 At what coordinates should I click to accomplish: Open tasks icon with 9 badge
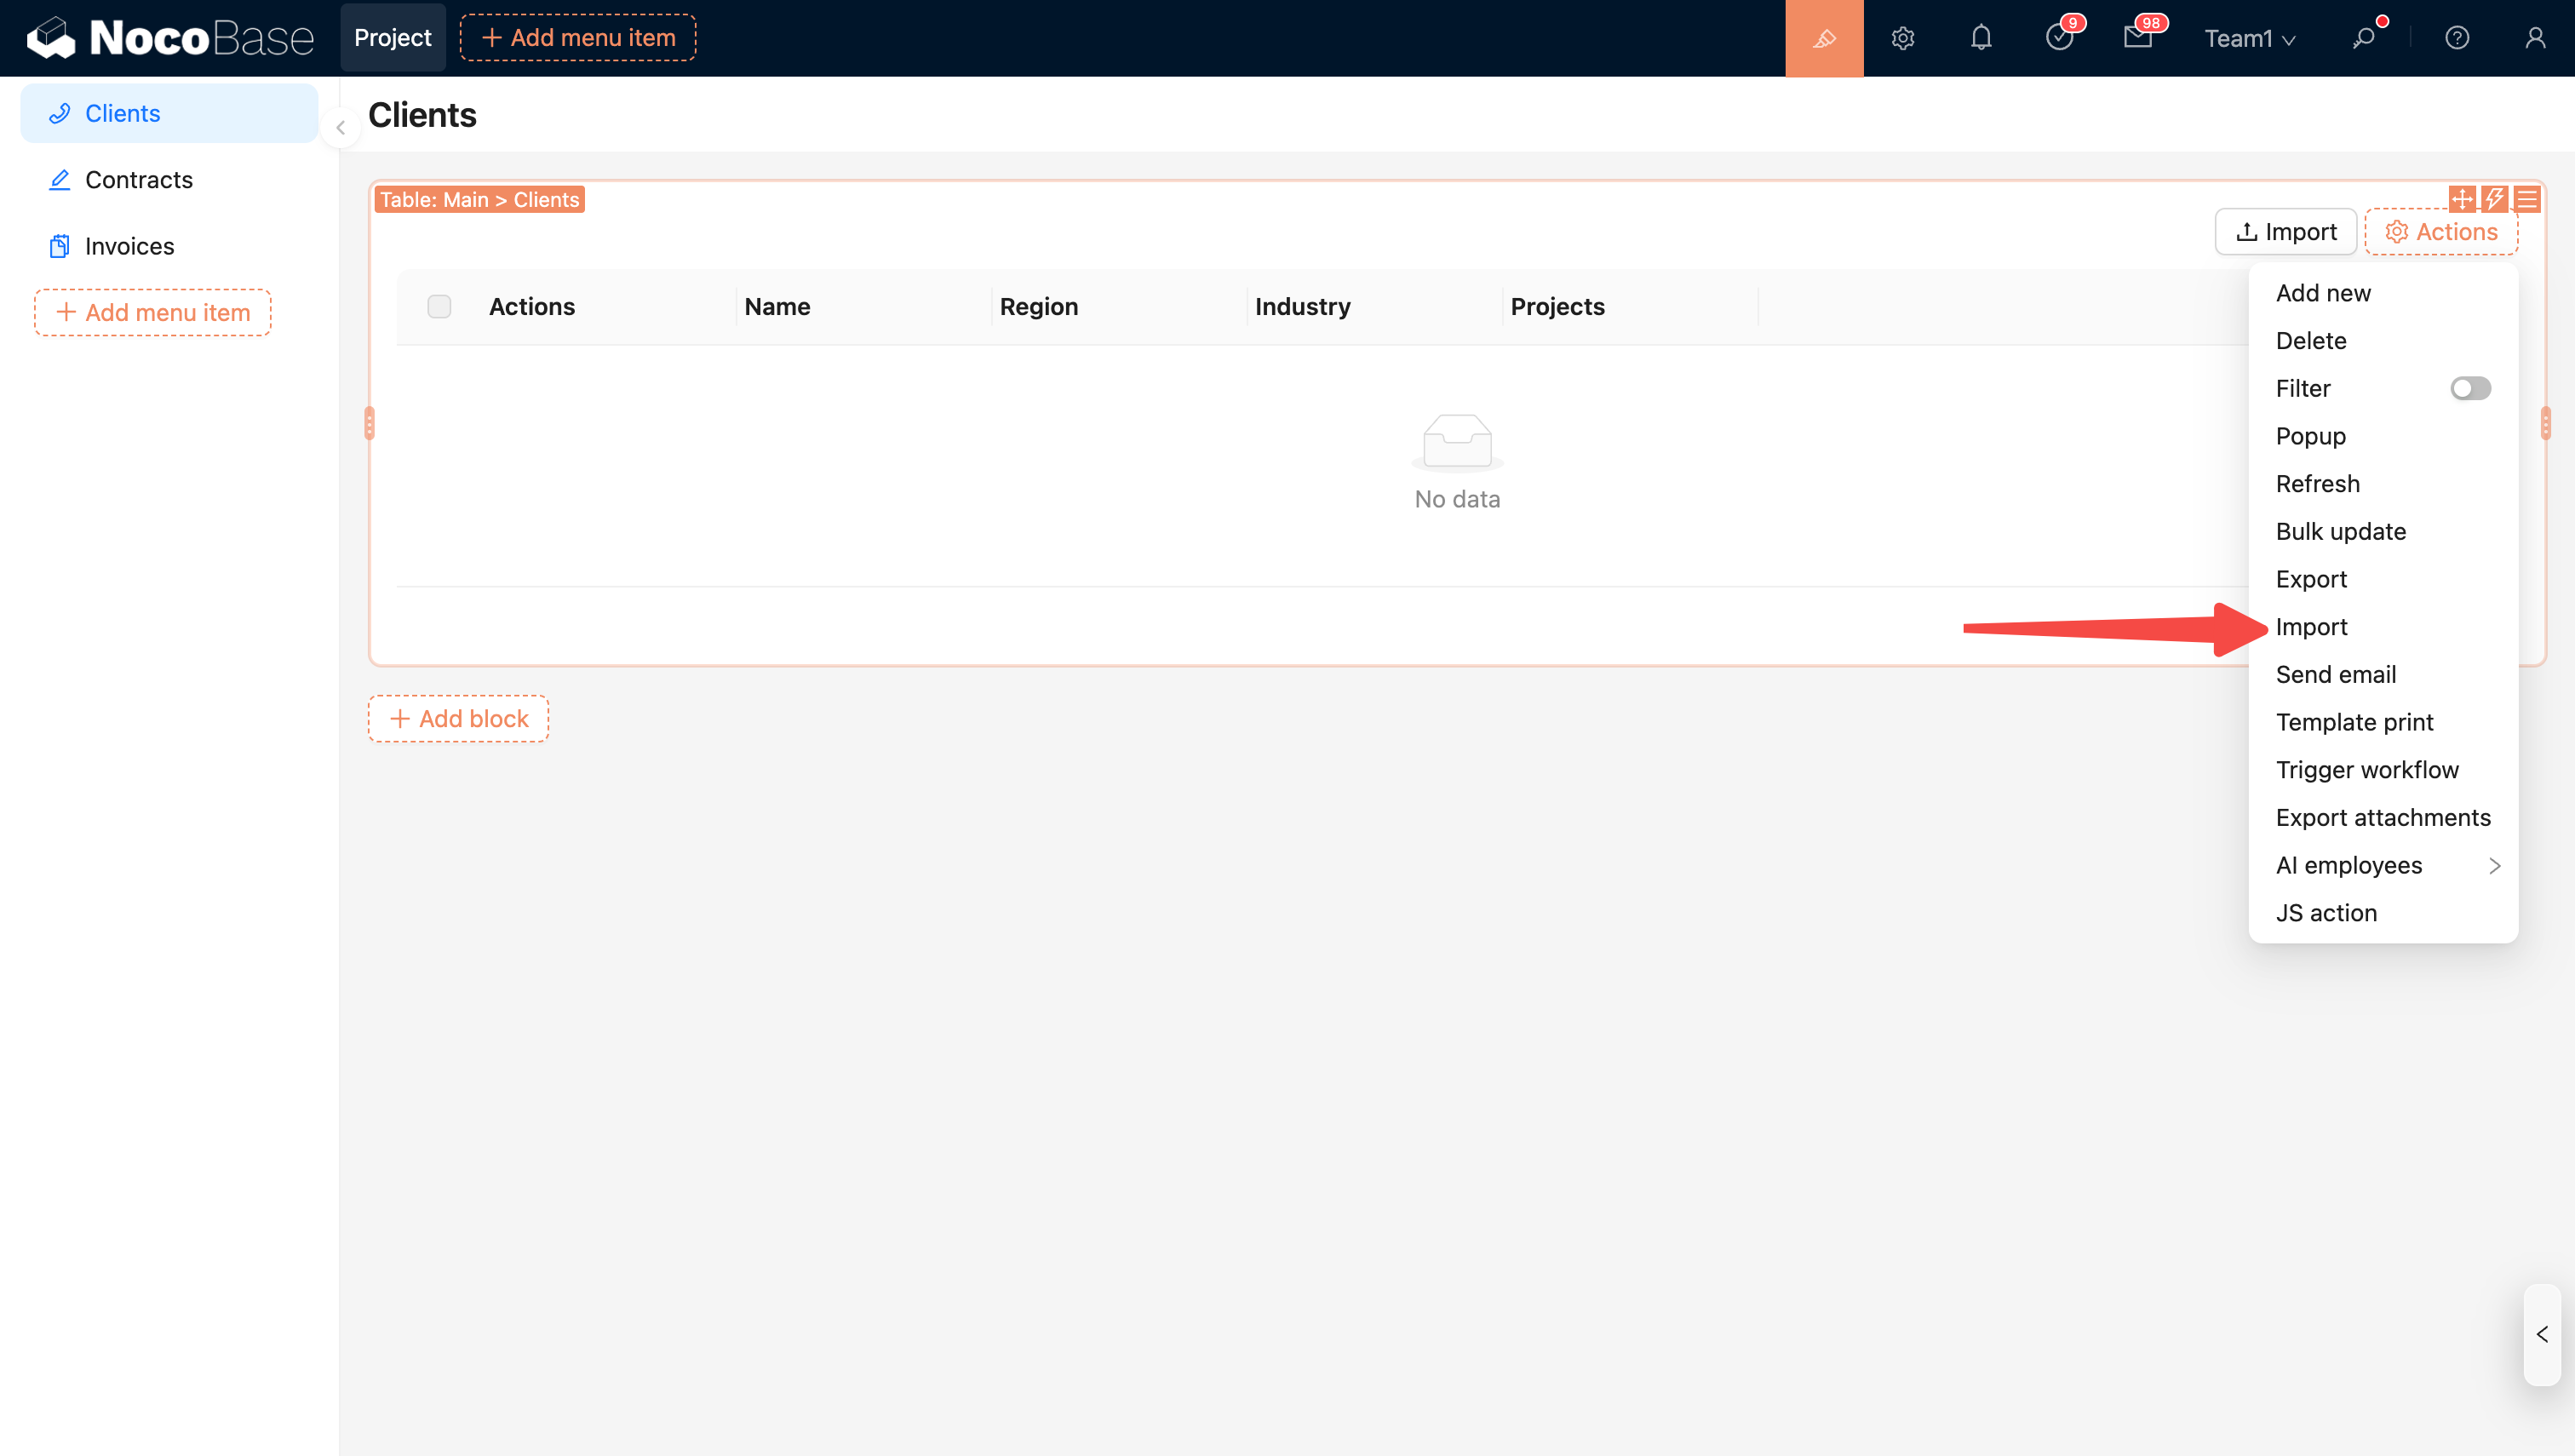pos(2059,38)
